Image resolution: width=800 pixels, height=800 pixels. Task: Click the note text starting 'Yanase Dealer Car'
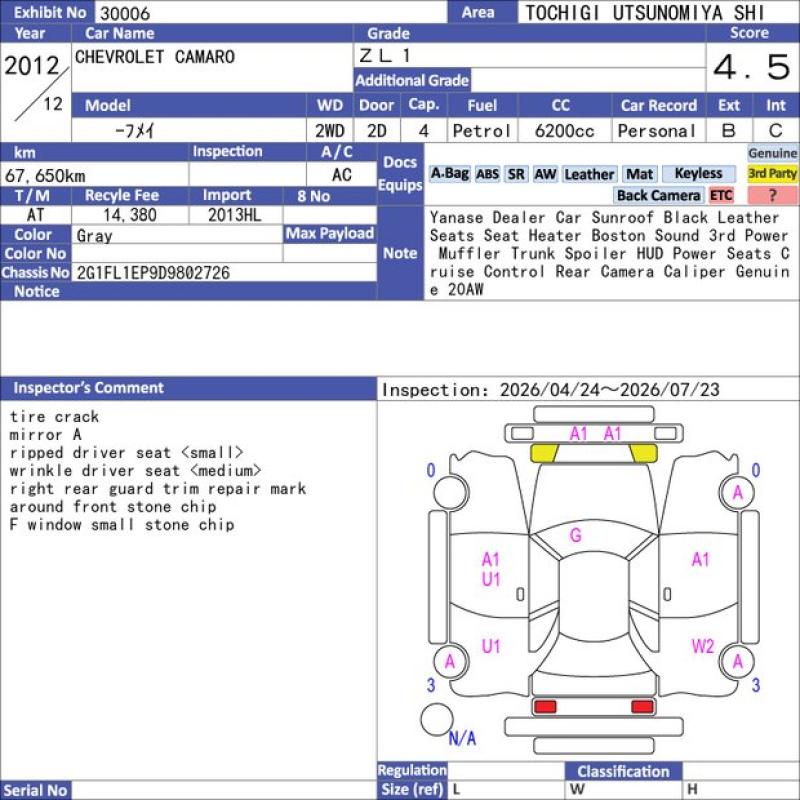coord(610,254)
